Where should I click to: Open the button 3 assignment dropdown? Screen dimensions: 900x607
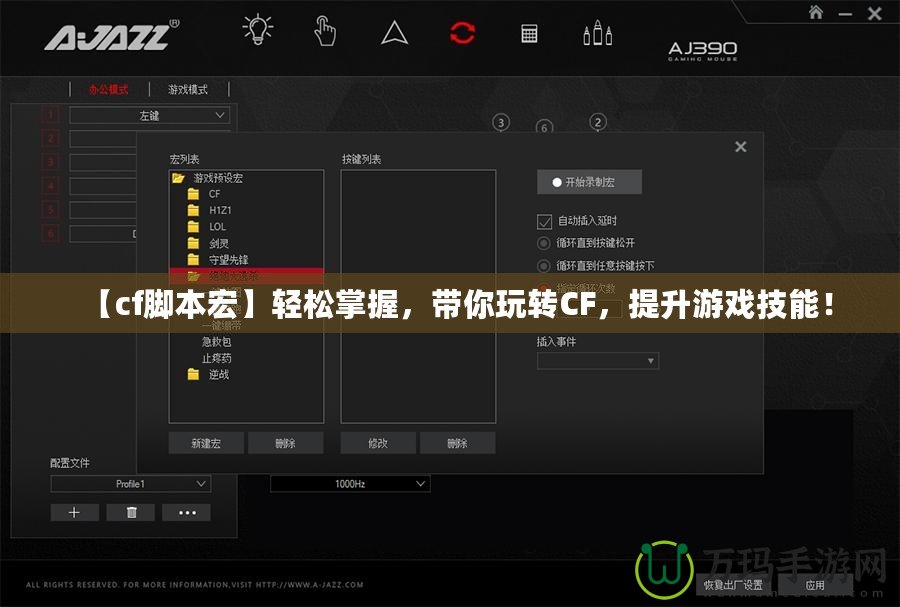[x=103, y=162]
